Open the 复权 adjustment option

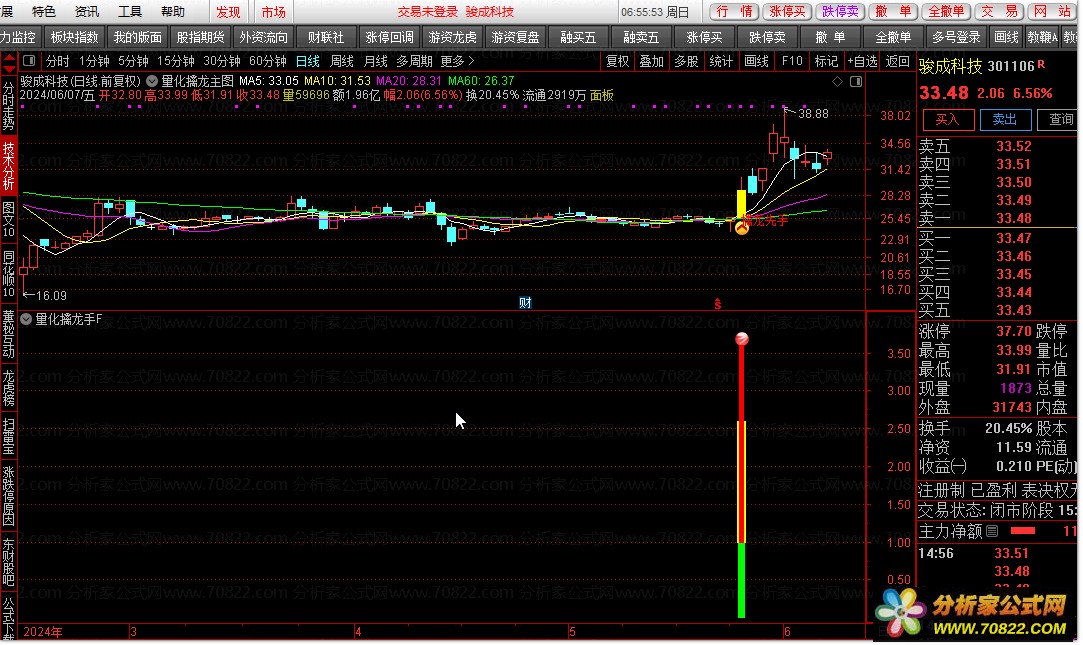617,61
